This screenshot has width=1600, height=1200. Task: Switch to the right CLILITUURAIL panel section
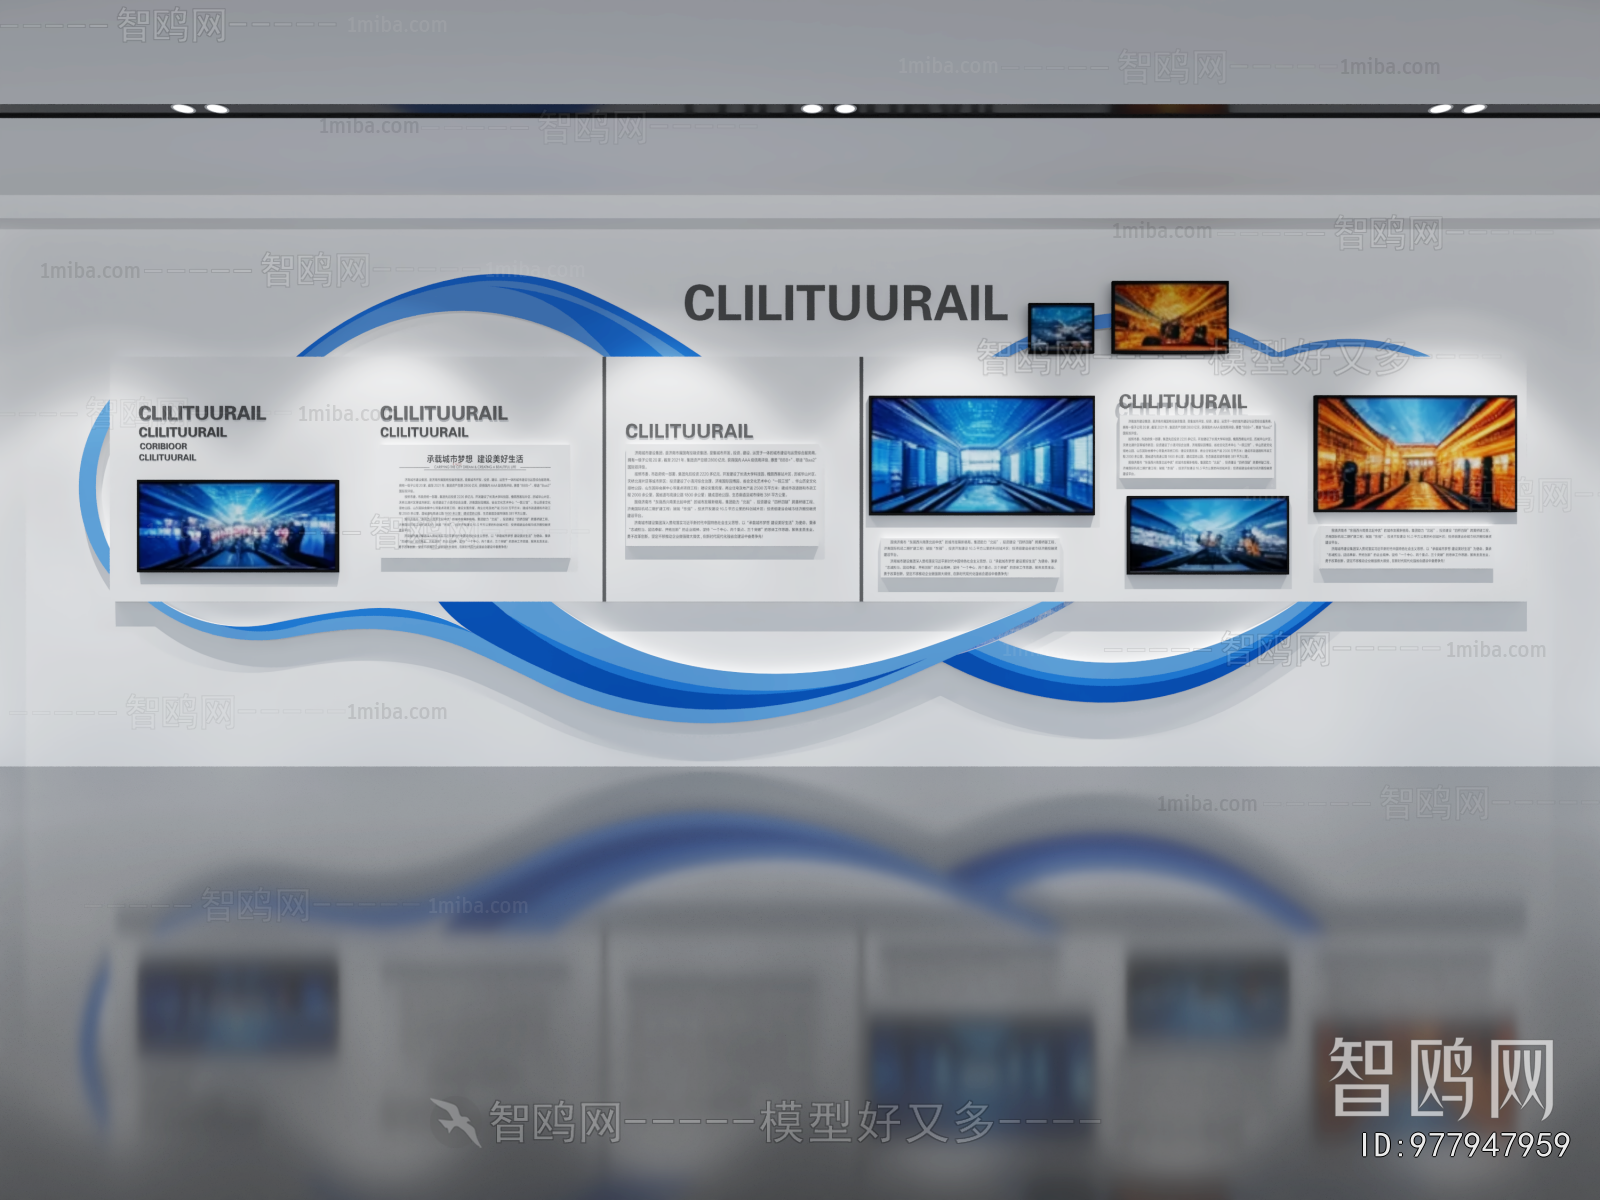(1185, 398)
